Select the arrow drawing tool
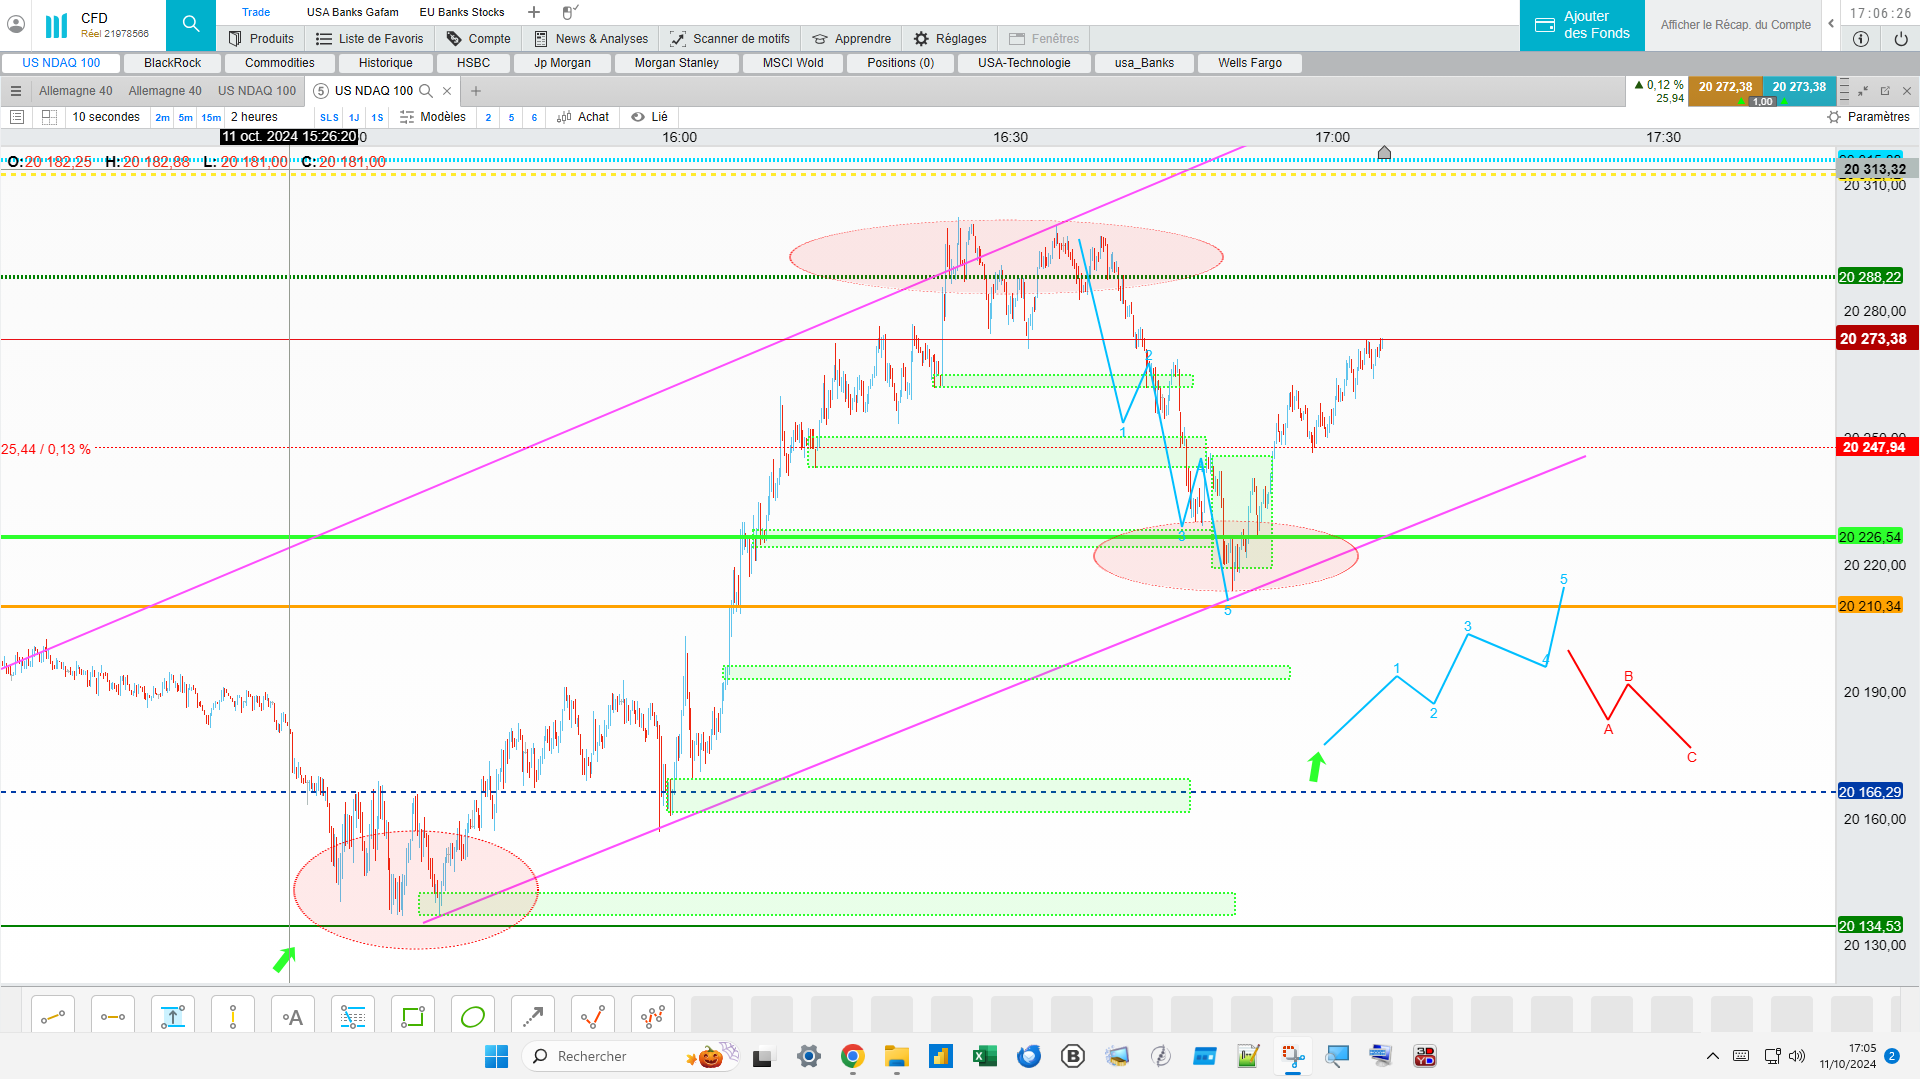The width and height of the screenshot is (1920, 1079). click(533, 1017)
